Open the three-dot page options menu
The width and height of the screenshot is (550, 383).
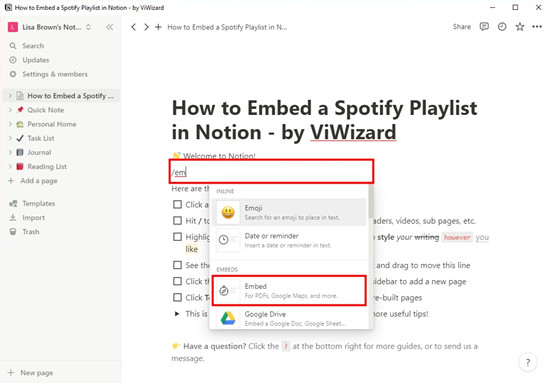pos(537,27)
